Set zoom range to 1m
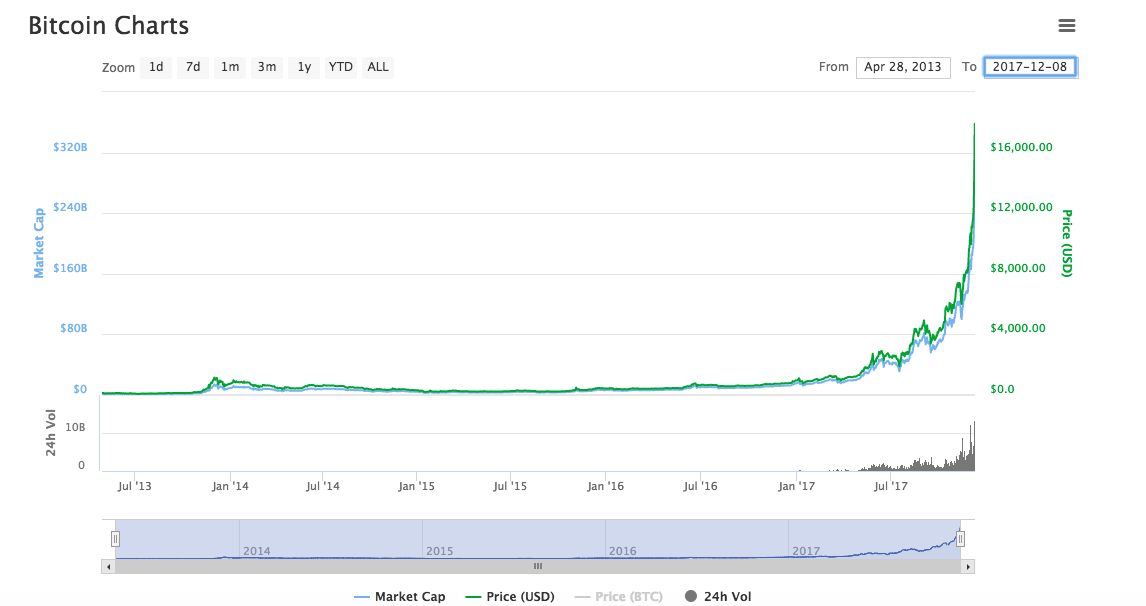Image resolution: width=1146 pixels, height=606 pixels. tap(230, 67)
